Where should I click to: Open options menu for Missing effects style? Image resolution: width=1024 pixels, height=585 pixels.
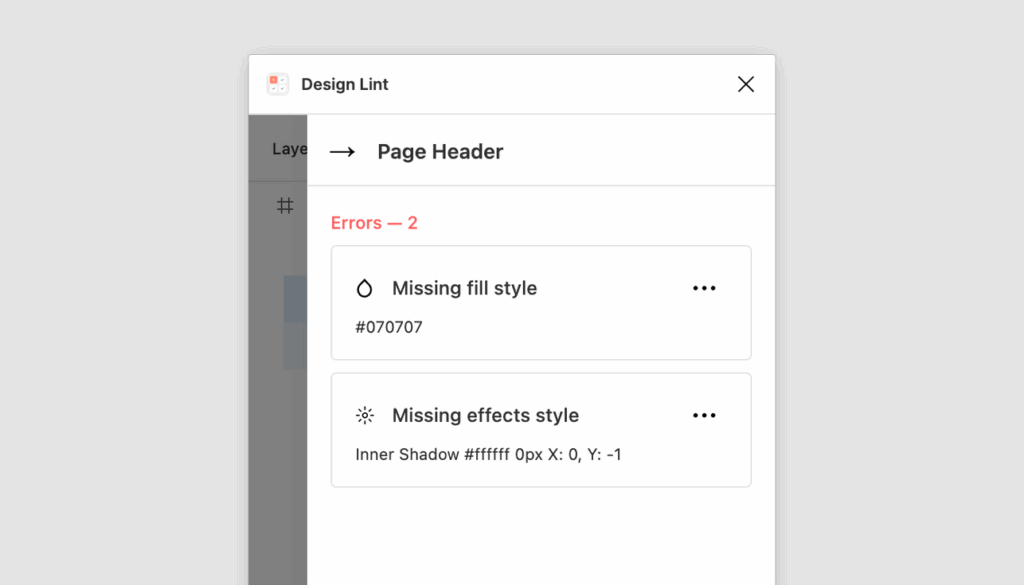coord(704,415)
